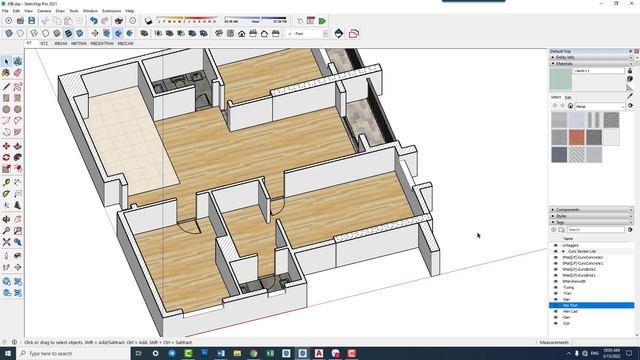Open the Camera menu

point(44,11)
